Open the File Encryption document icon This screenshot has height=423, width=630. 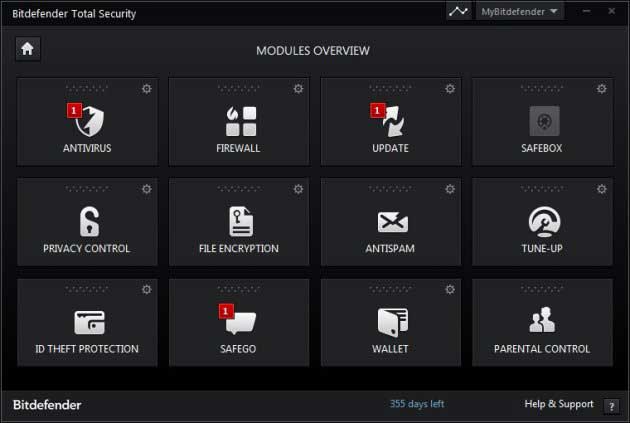pyautogui.click(x=240, y=221)
